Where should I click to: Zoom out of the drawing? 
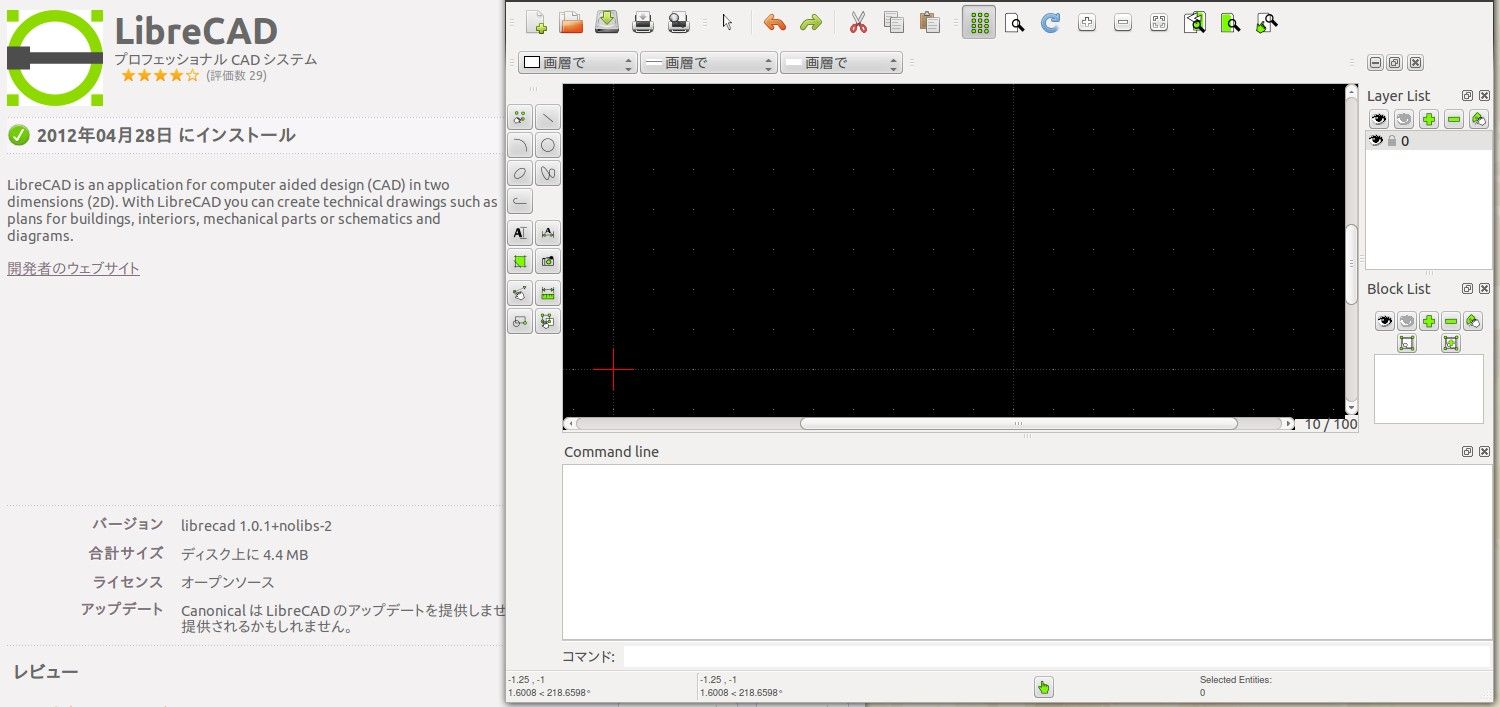(1123, 22)
